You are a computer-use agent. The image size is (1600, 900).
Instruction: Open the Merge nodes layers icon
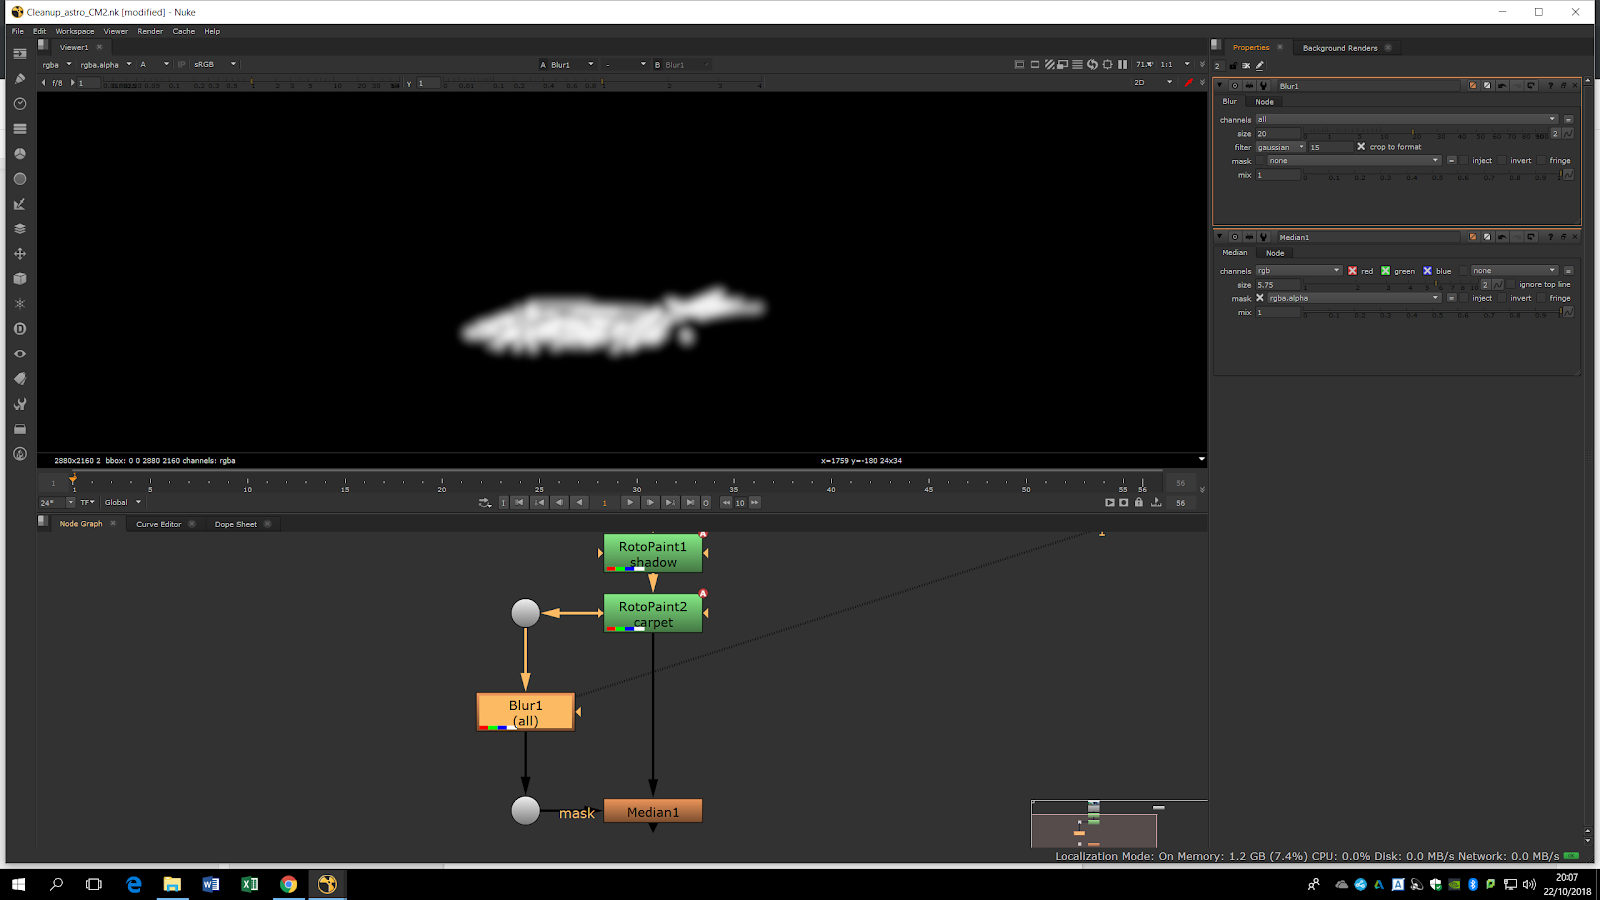coord(19,229)
